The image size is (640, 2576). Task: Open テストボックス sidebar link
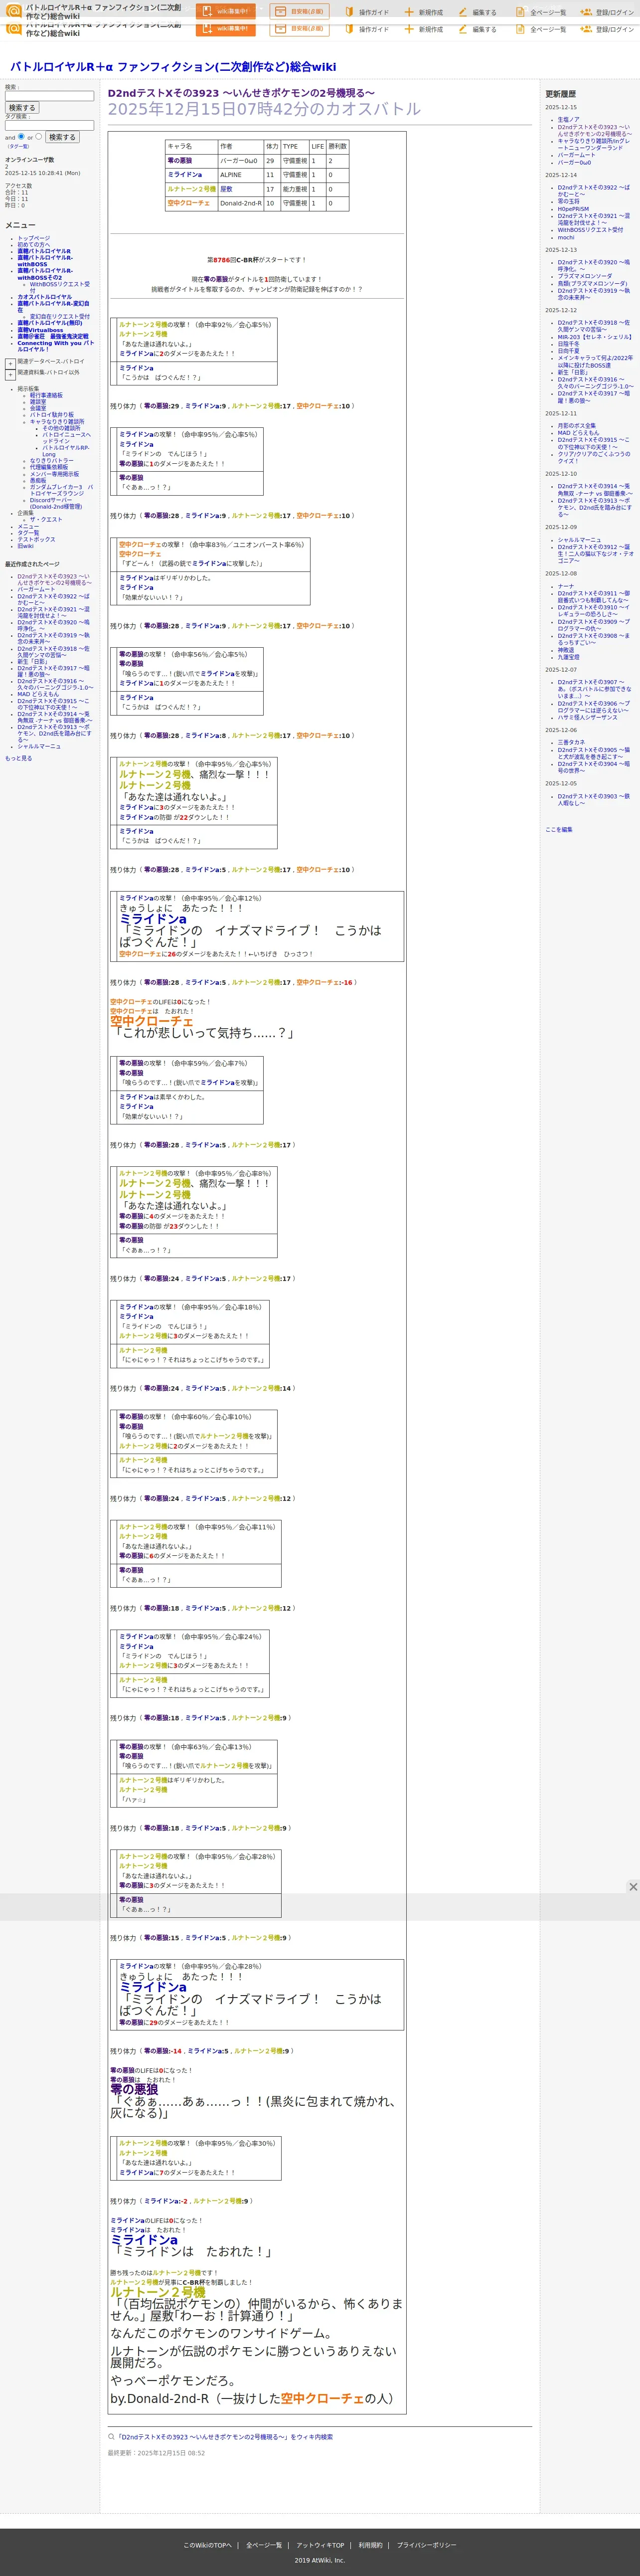click(36, 540)
